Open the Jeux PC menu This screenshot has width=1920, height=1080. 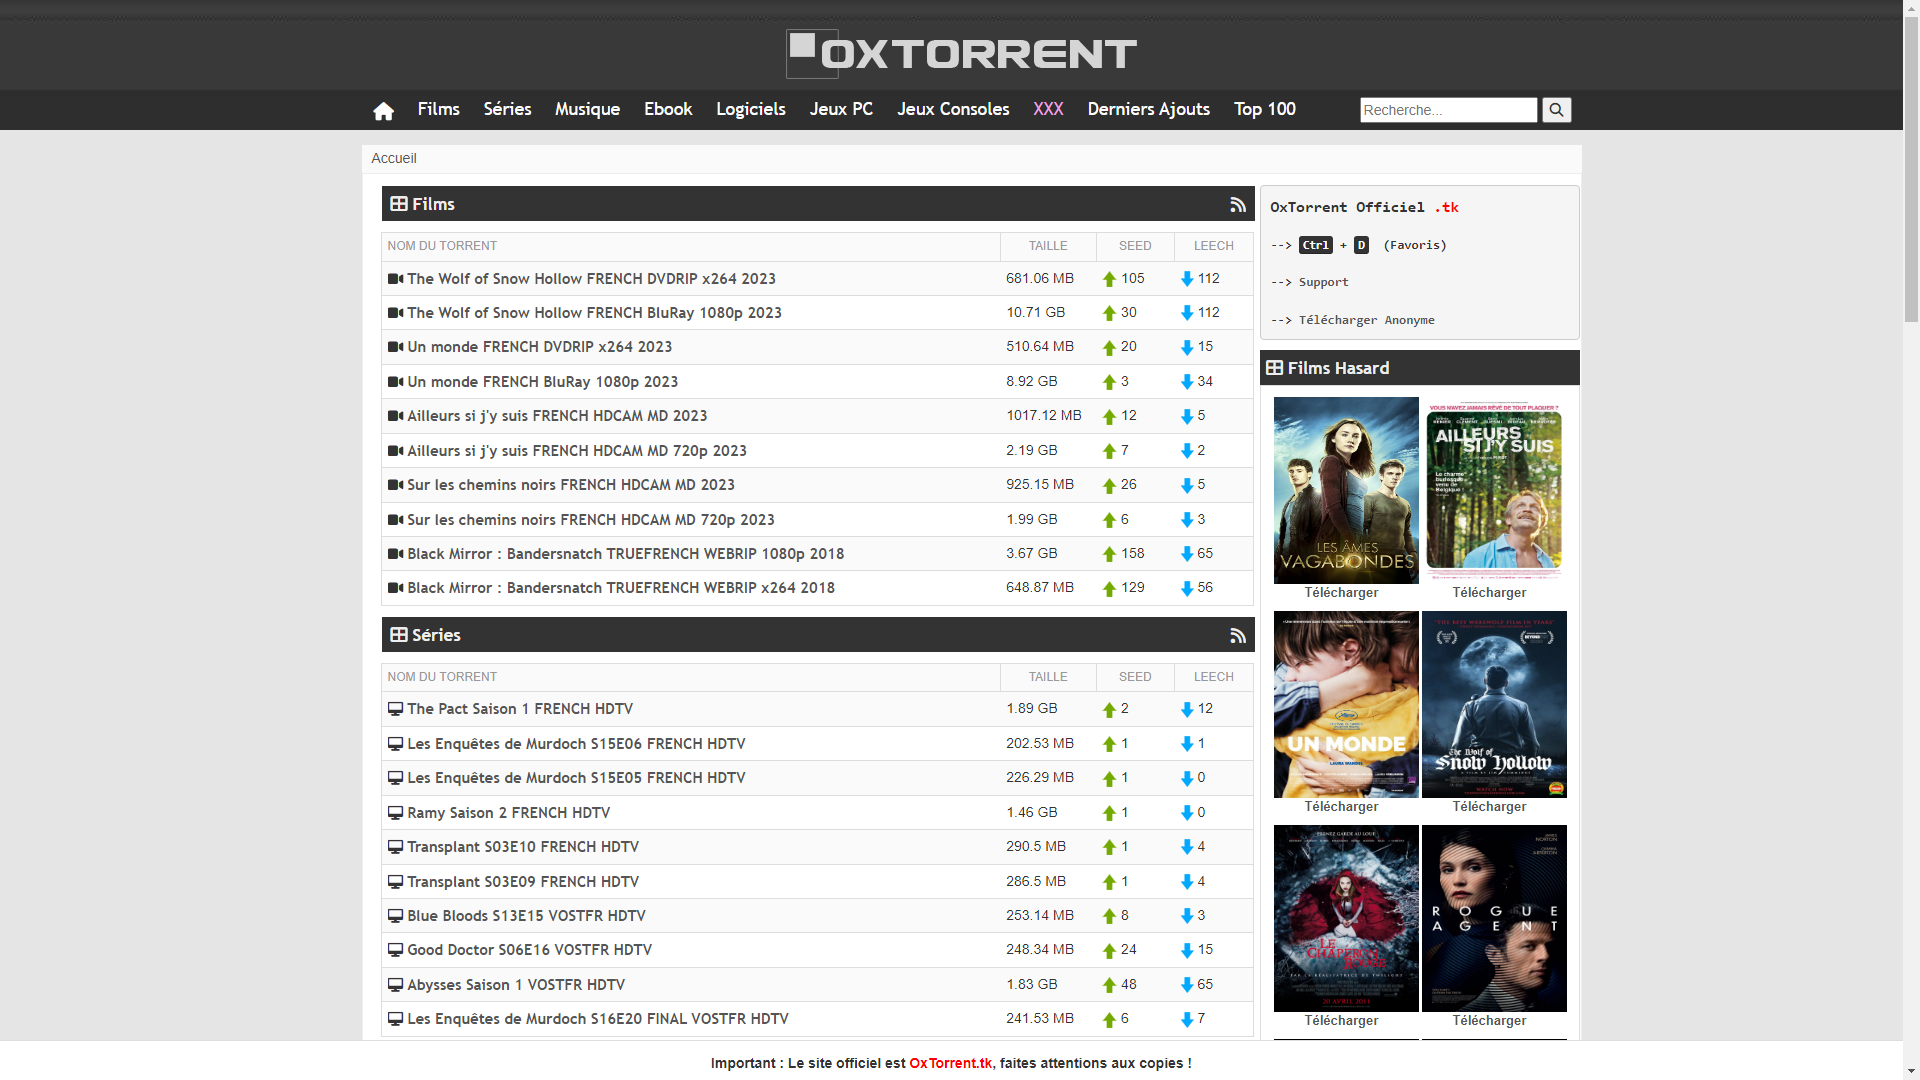pyautogui.click(x=841, y=109)
